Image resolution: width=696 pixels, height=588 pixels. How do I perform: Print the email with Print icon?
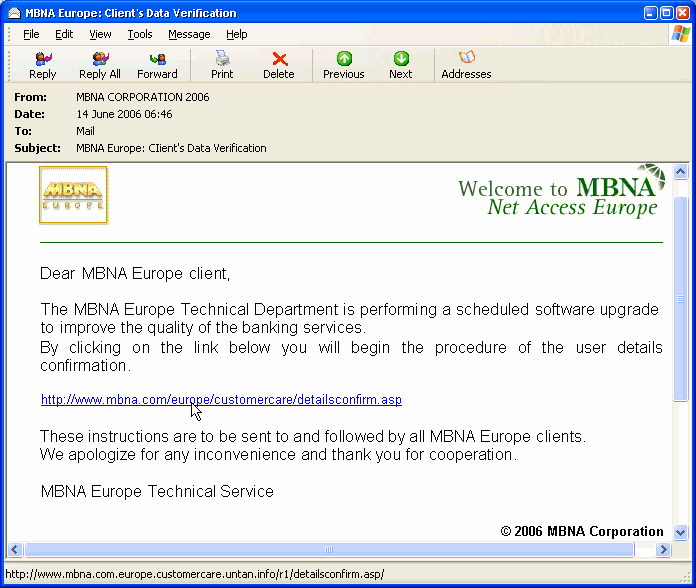pos(222,60)
